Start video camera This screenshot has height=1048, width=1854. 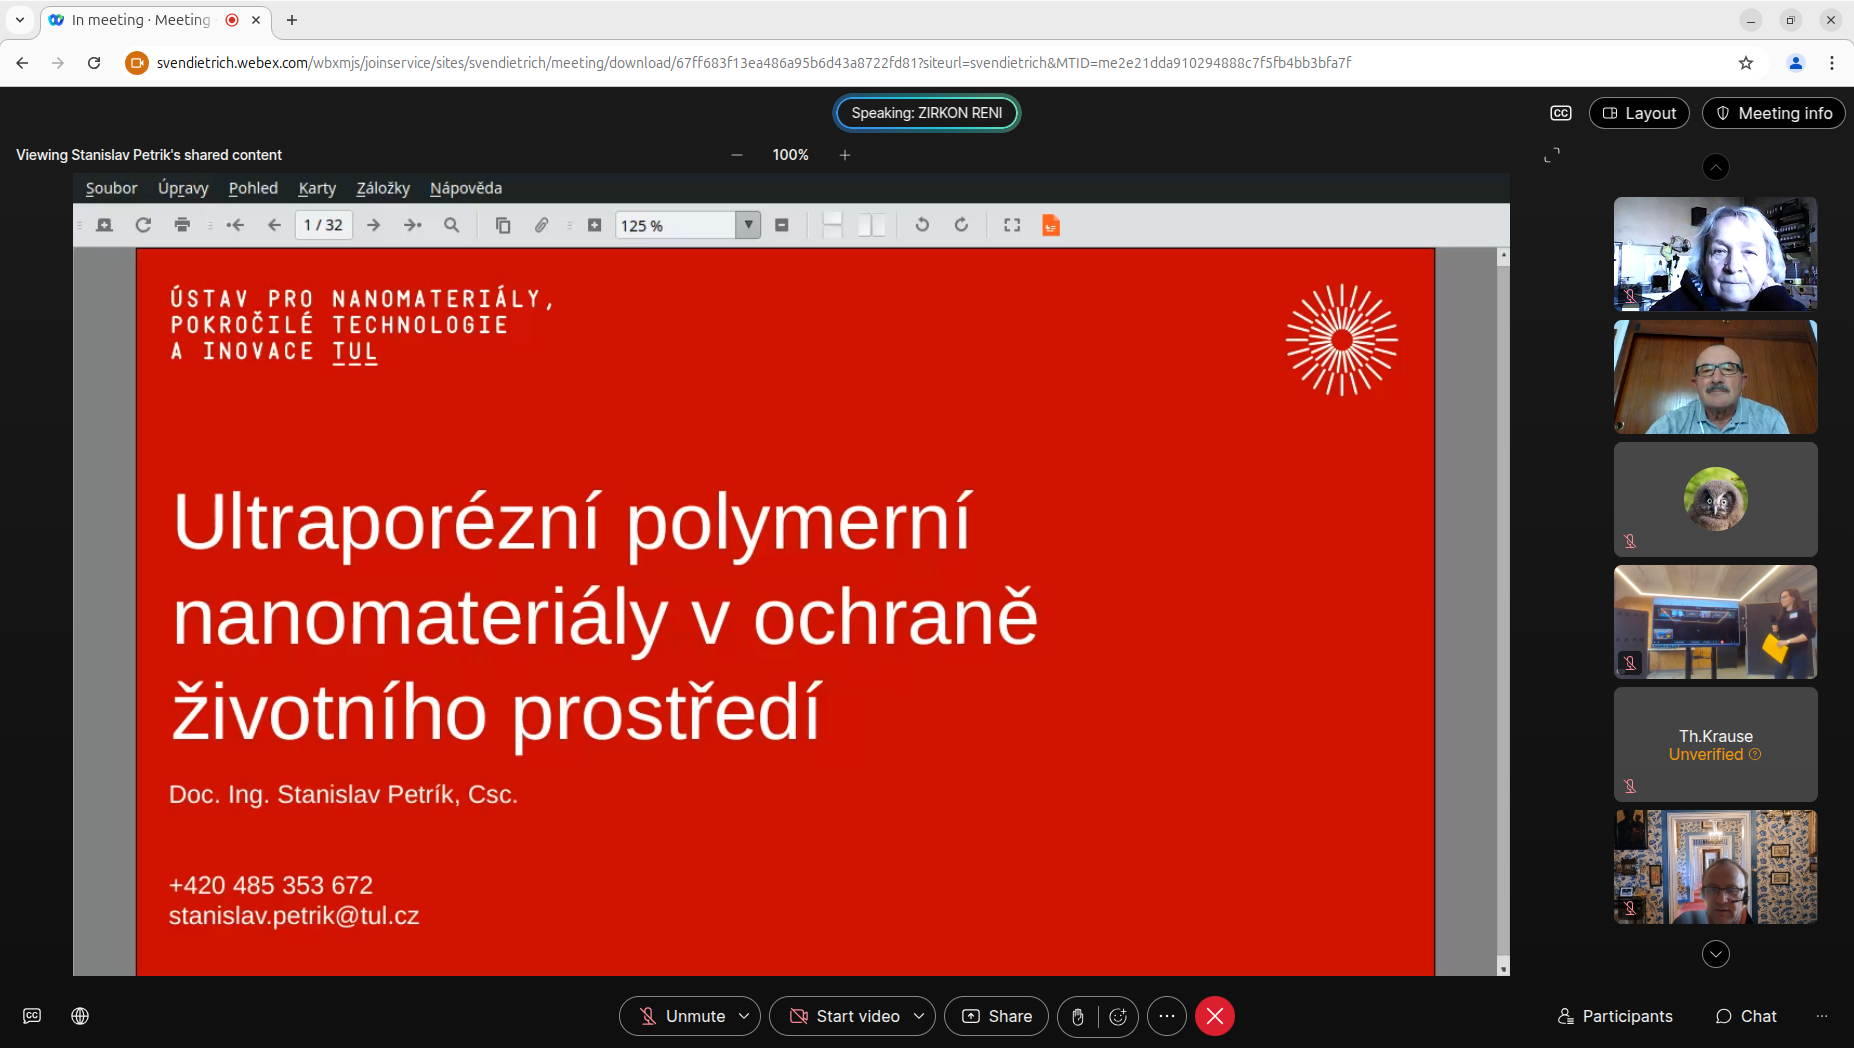pos(845,1016)
